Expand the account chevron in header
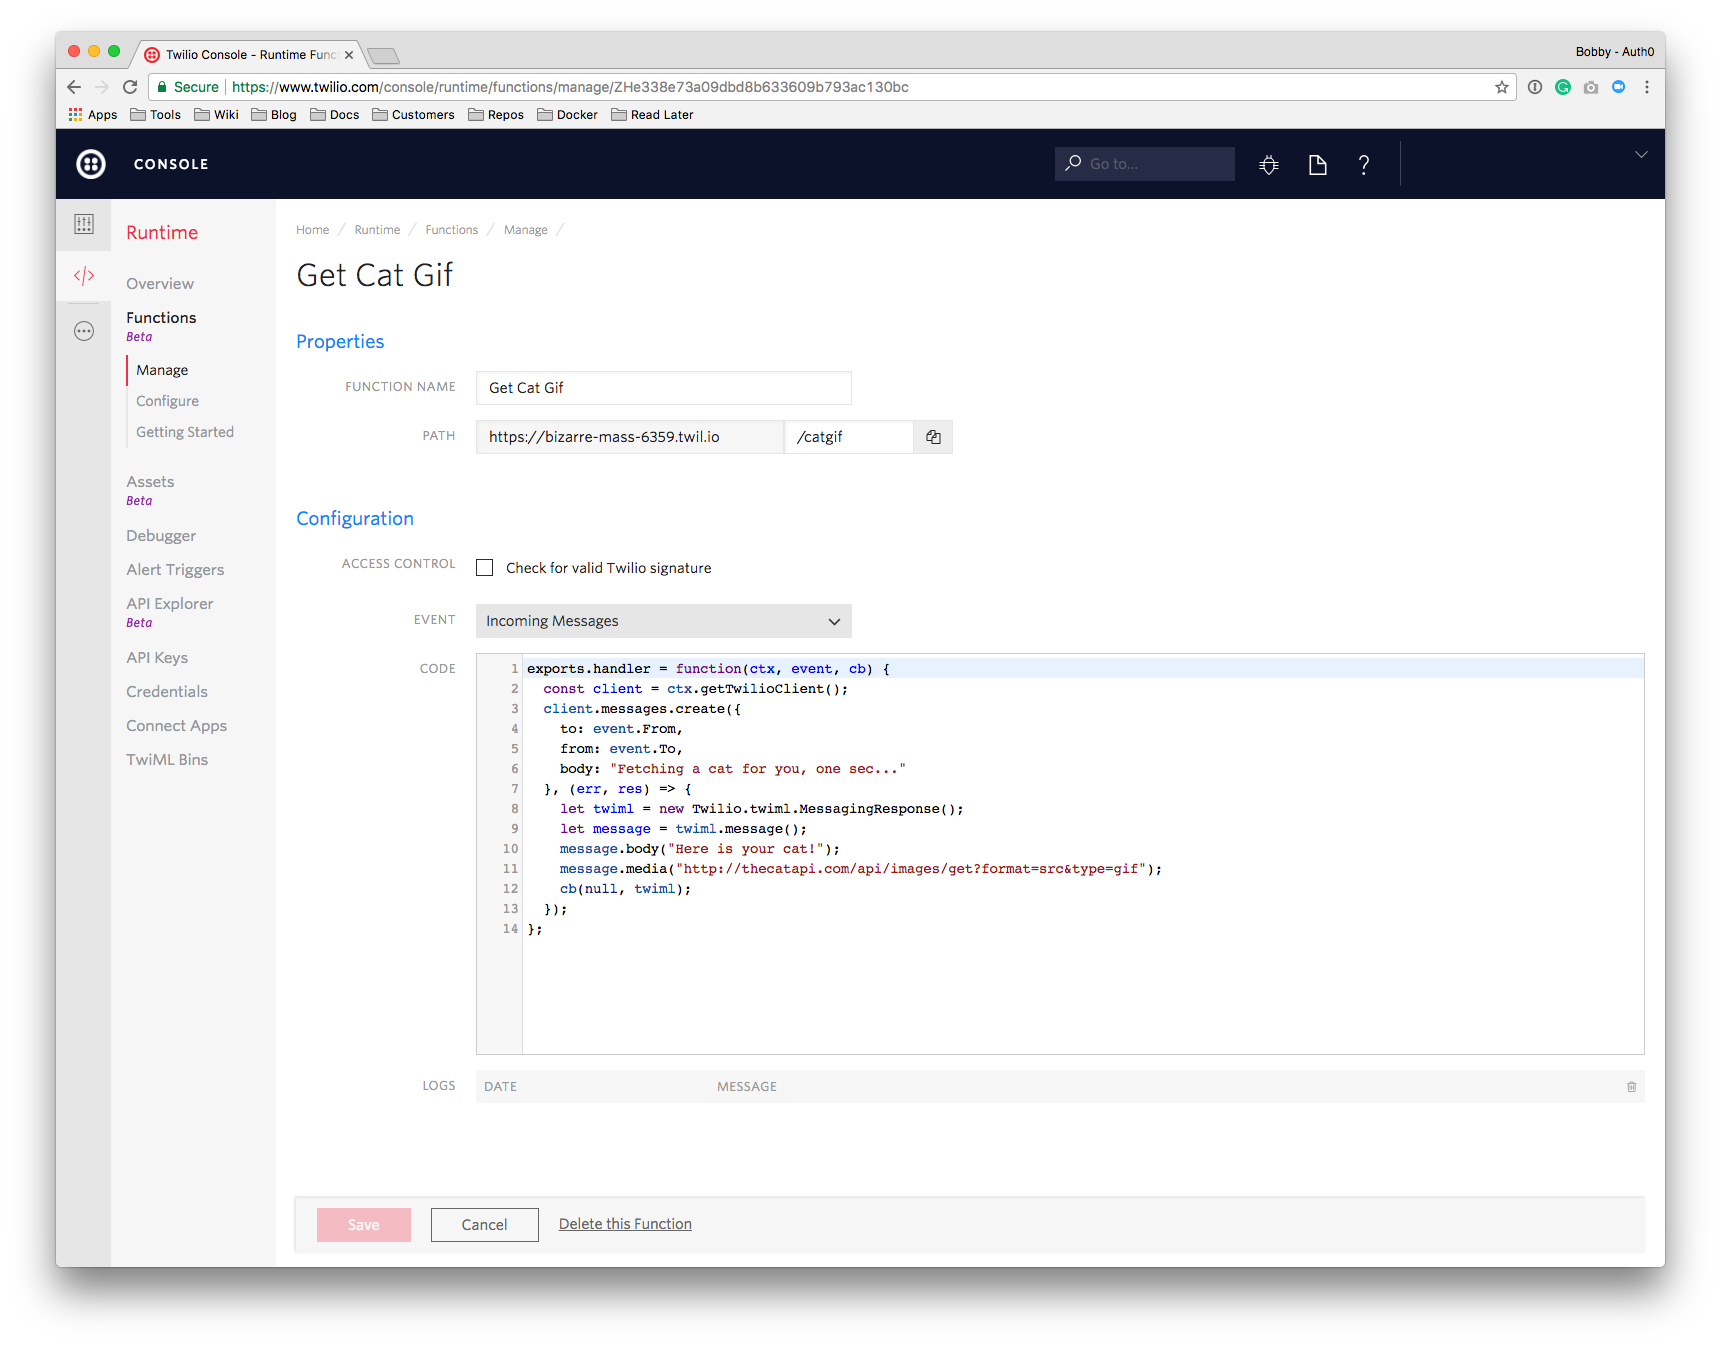Image resolution: width=1721 pixels, height=1347 pixels. (x=1641, y=155)
